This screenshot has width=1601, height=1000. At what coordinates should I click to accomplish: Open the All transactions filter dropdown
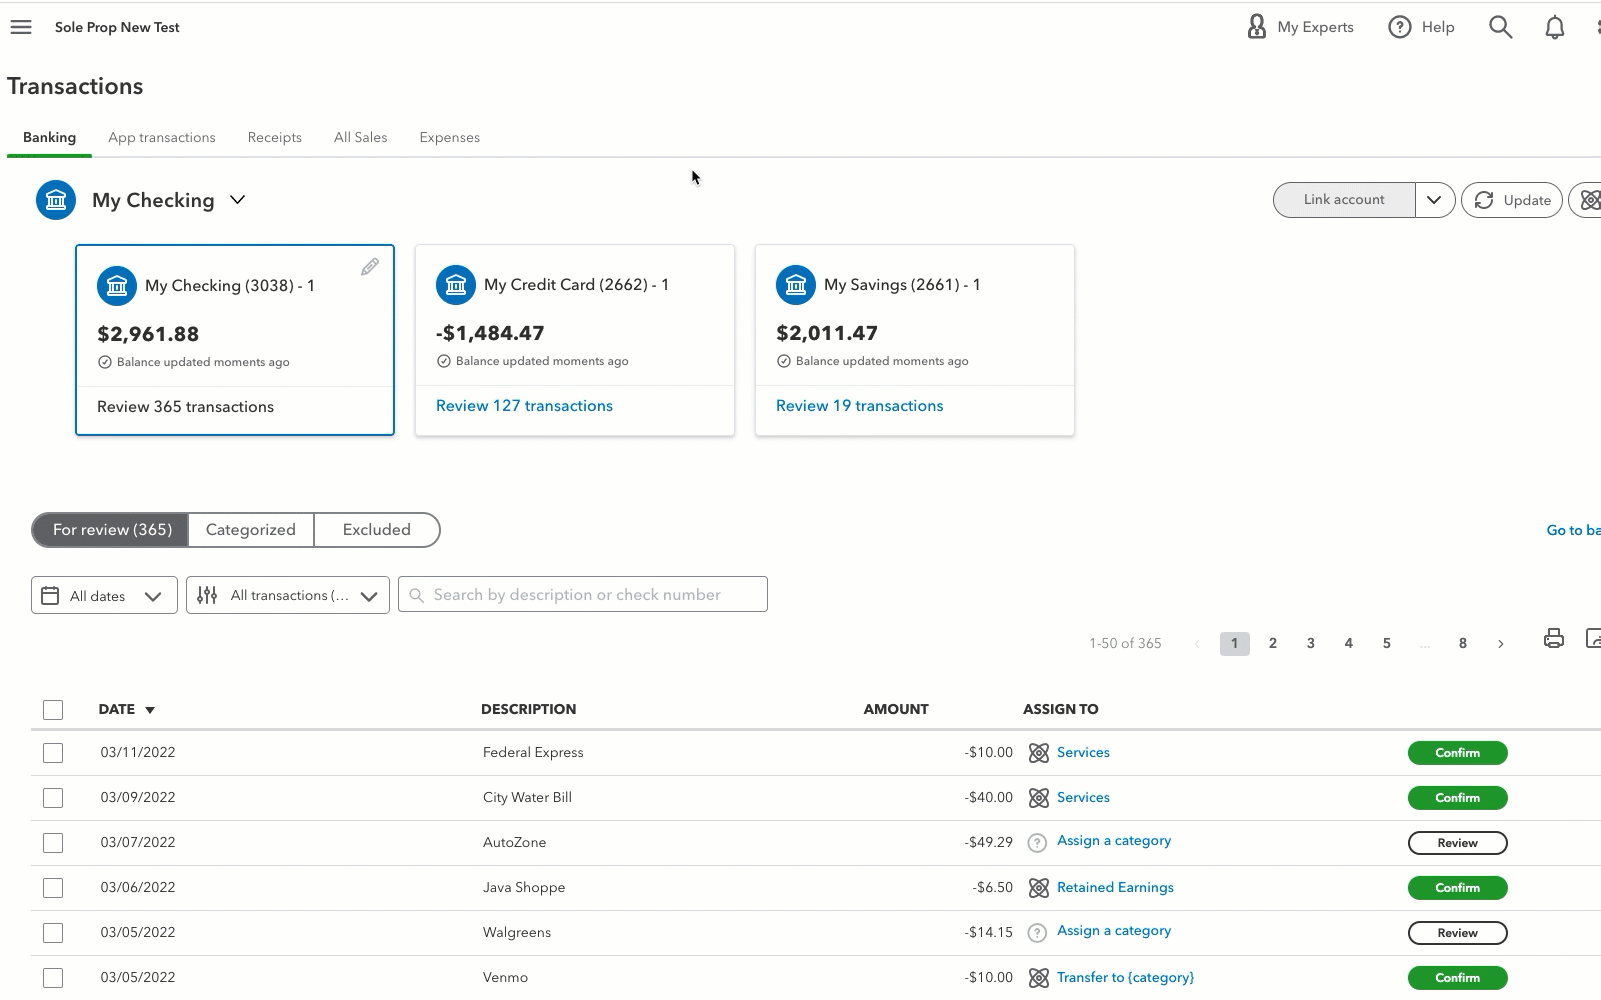point(287,594)
